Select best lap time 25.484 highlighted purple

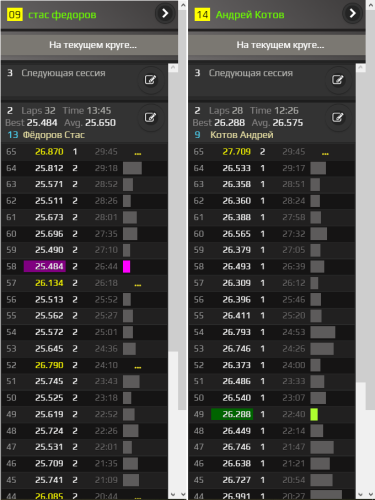(45, 266)
